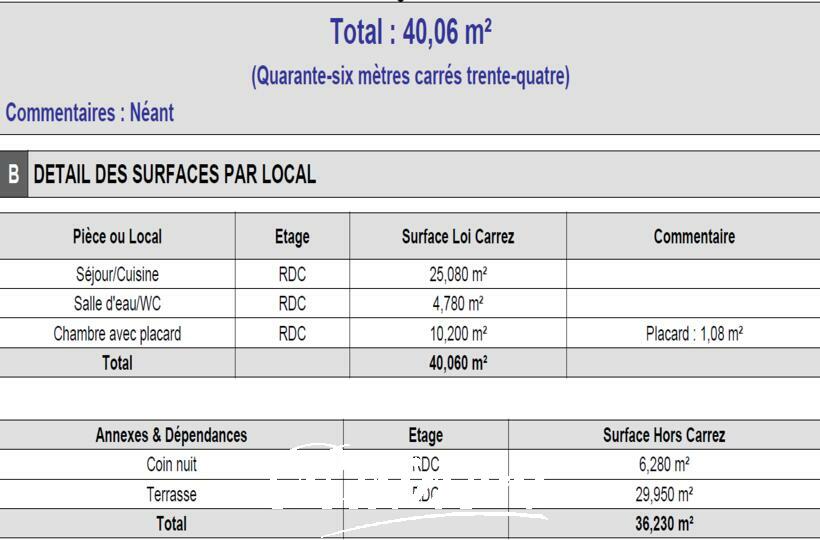Click the 'Surface Hors Carrez' header
The width and height of the screenshot is (820, 540).
click(x=664, y=435)
